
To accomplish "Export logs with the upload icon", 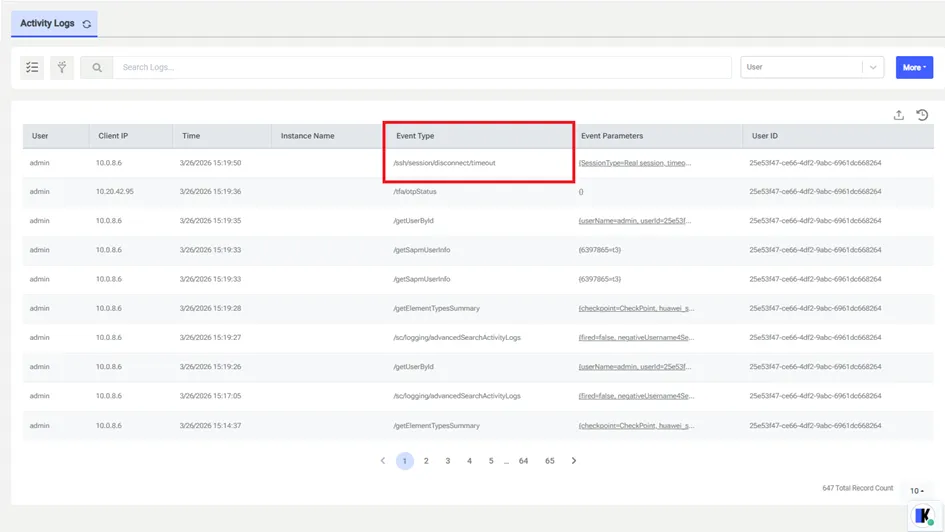I will (x=899, y=115).
